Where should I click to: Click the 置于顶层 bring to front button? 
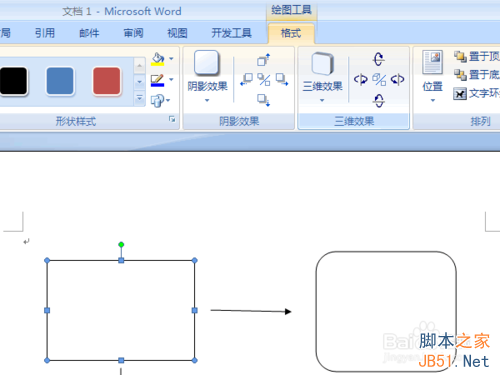[x=477, y=57]
